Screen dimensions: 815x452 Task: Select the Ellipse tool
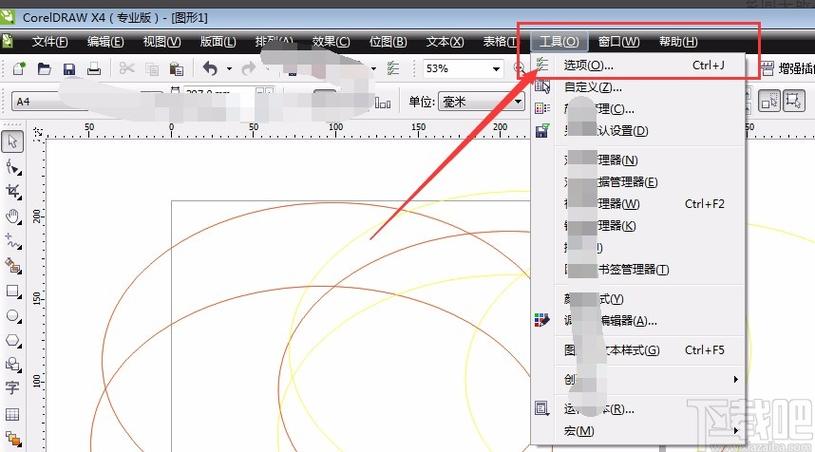coord(13,316)
